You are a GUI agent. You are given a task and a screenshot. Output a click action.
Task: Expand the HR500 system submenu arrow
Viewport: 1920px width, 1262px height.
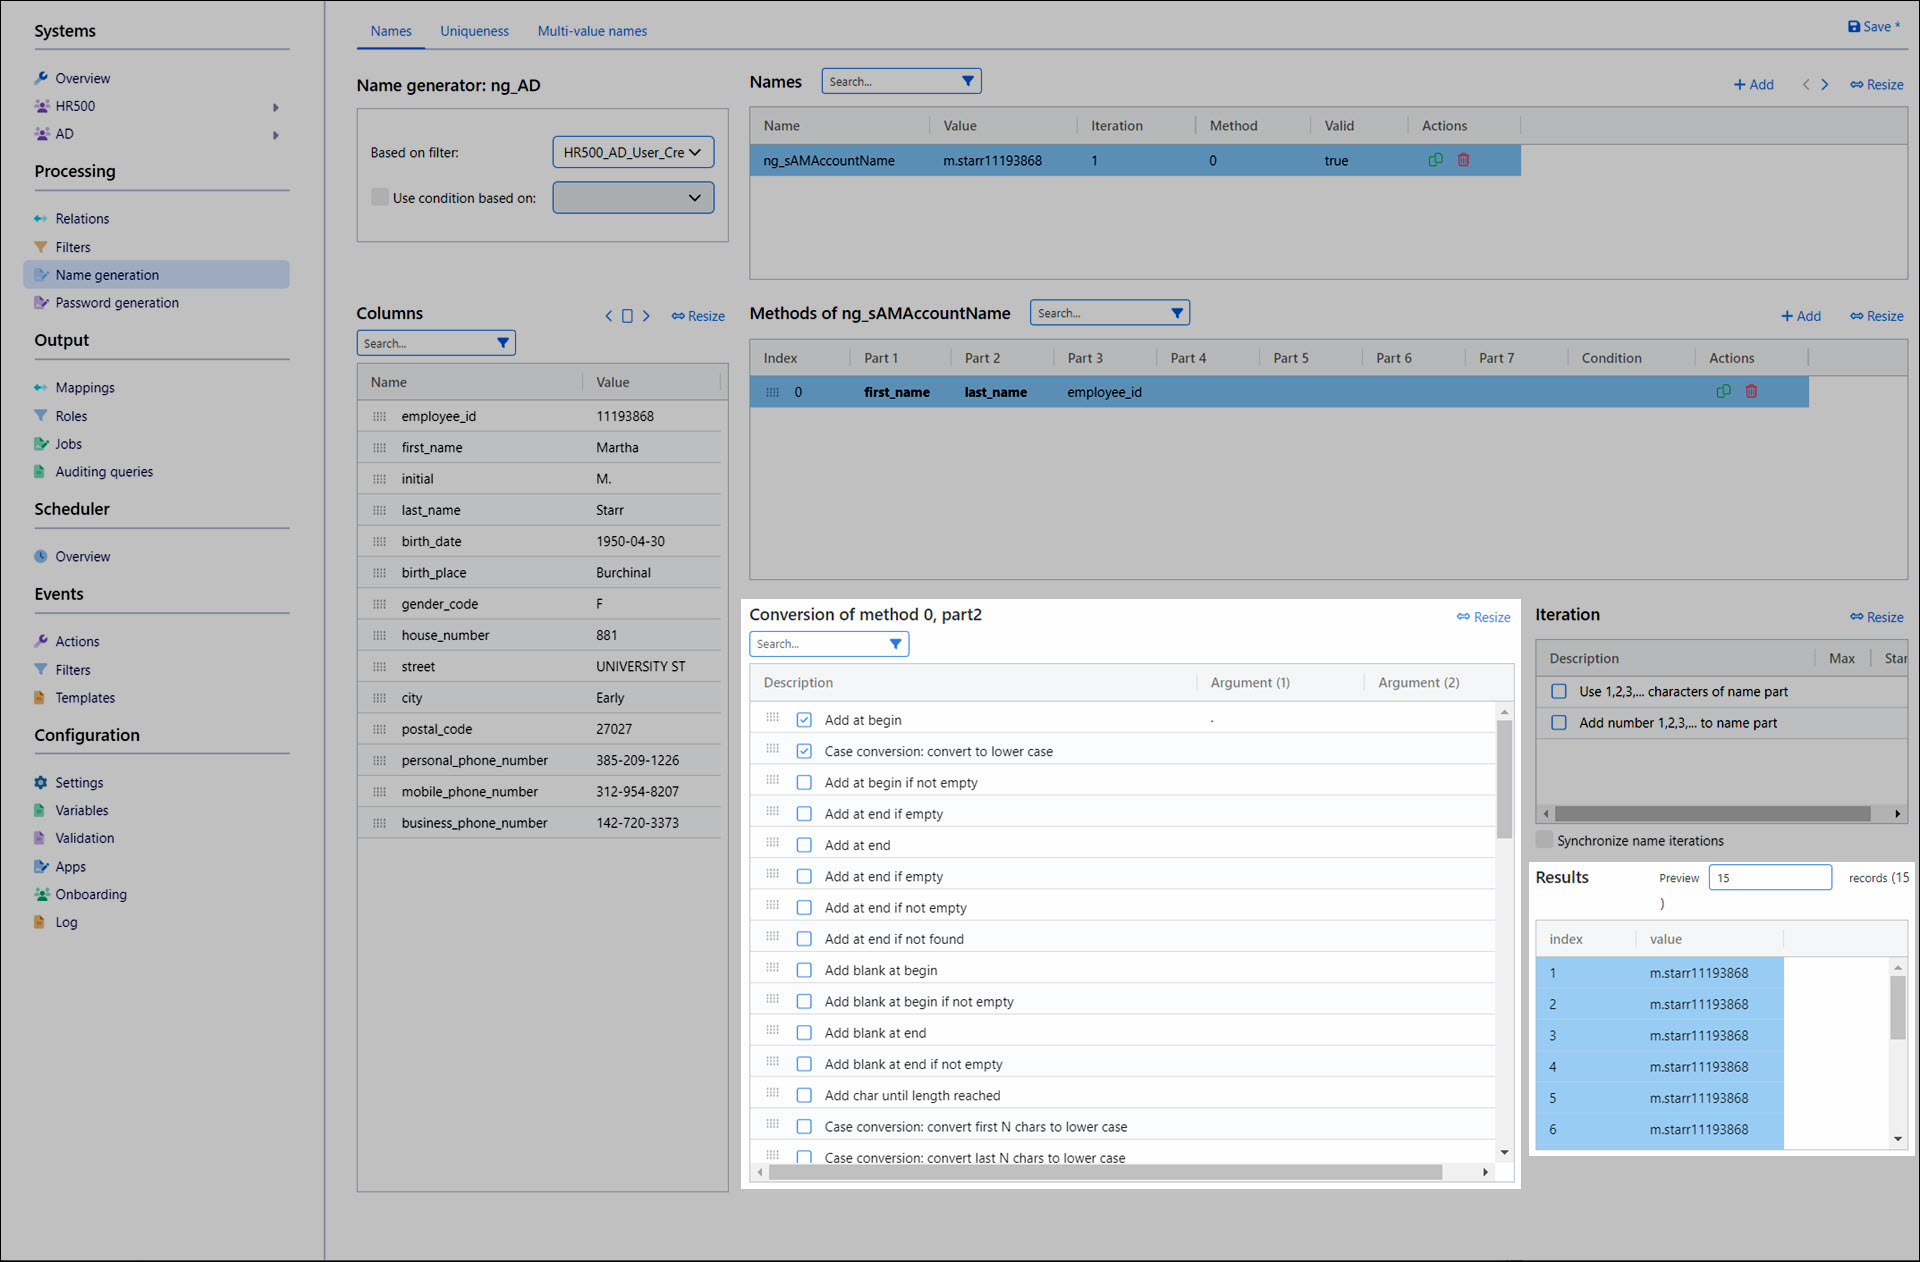(x=276, y=107)
